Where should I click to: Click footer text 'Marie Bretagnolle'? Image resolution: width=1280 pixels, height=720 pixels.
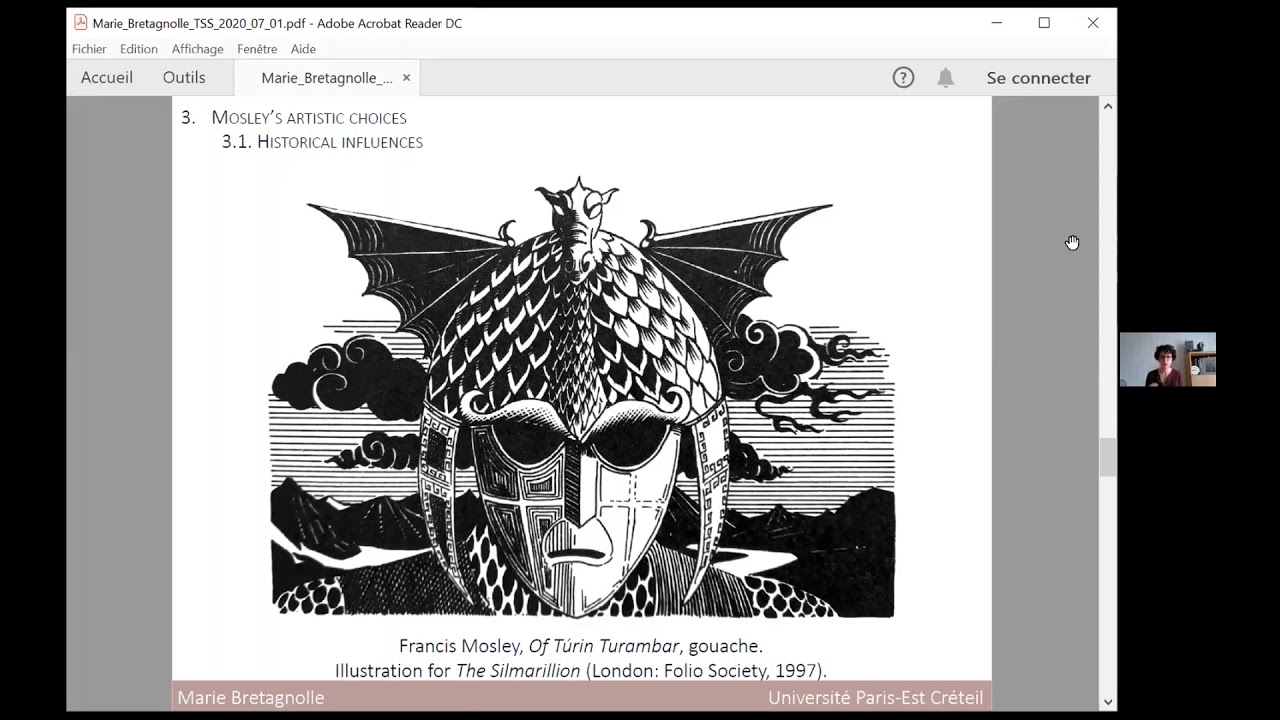[251, 697]
